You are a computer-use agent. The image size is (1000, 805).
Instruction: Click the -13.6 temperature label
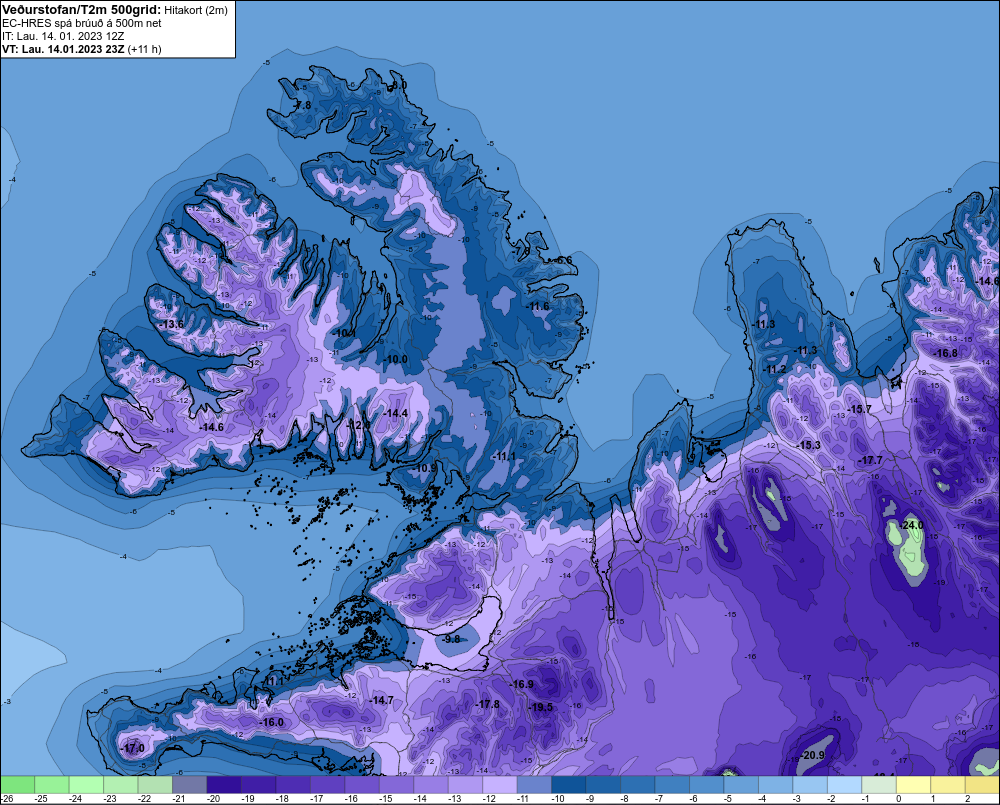[171, 325]
